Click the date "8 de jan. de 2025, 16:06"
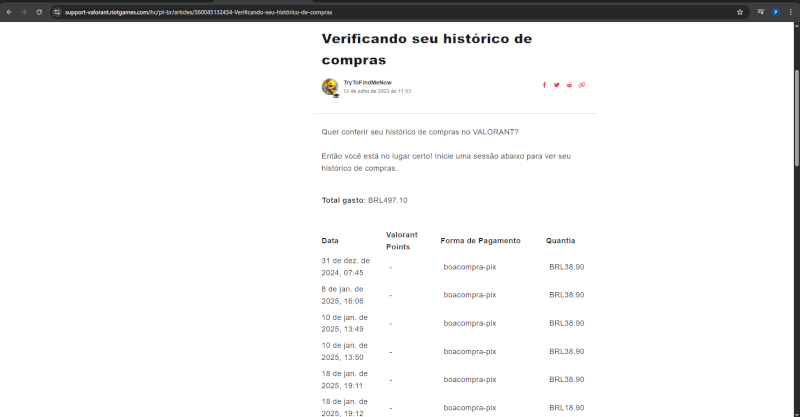The height and width of the screenshot is (417, 800). coord(342,295)
